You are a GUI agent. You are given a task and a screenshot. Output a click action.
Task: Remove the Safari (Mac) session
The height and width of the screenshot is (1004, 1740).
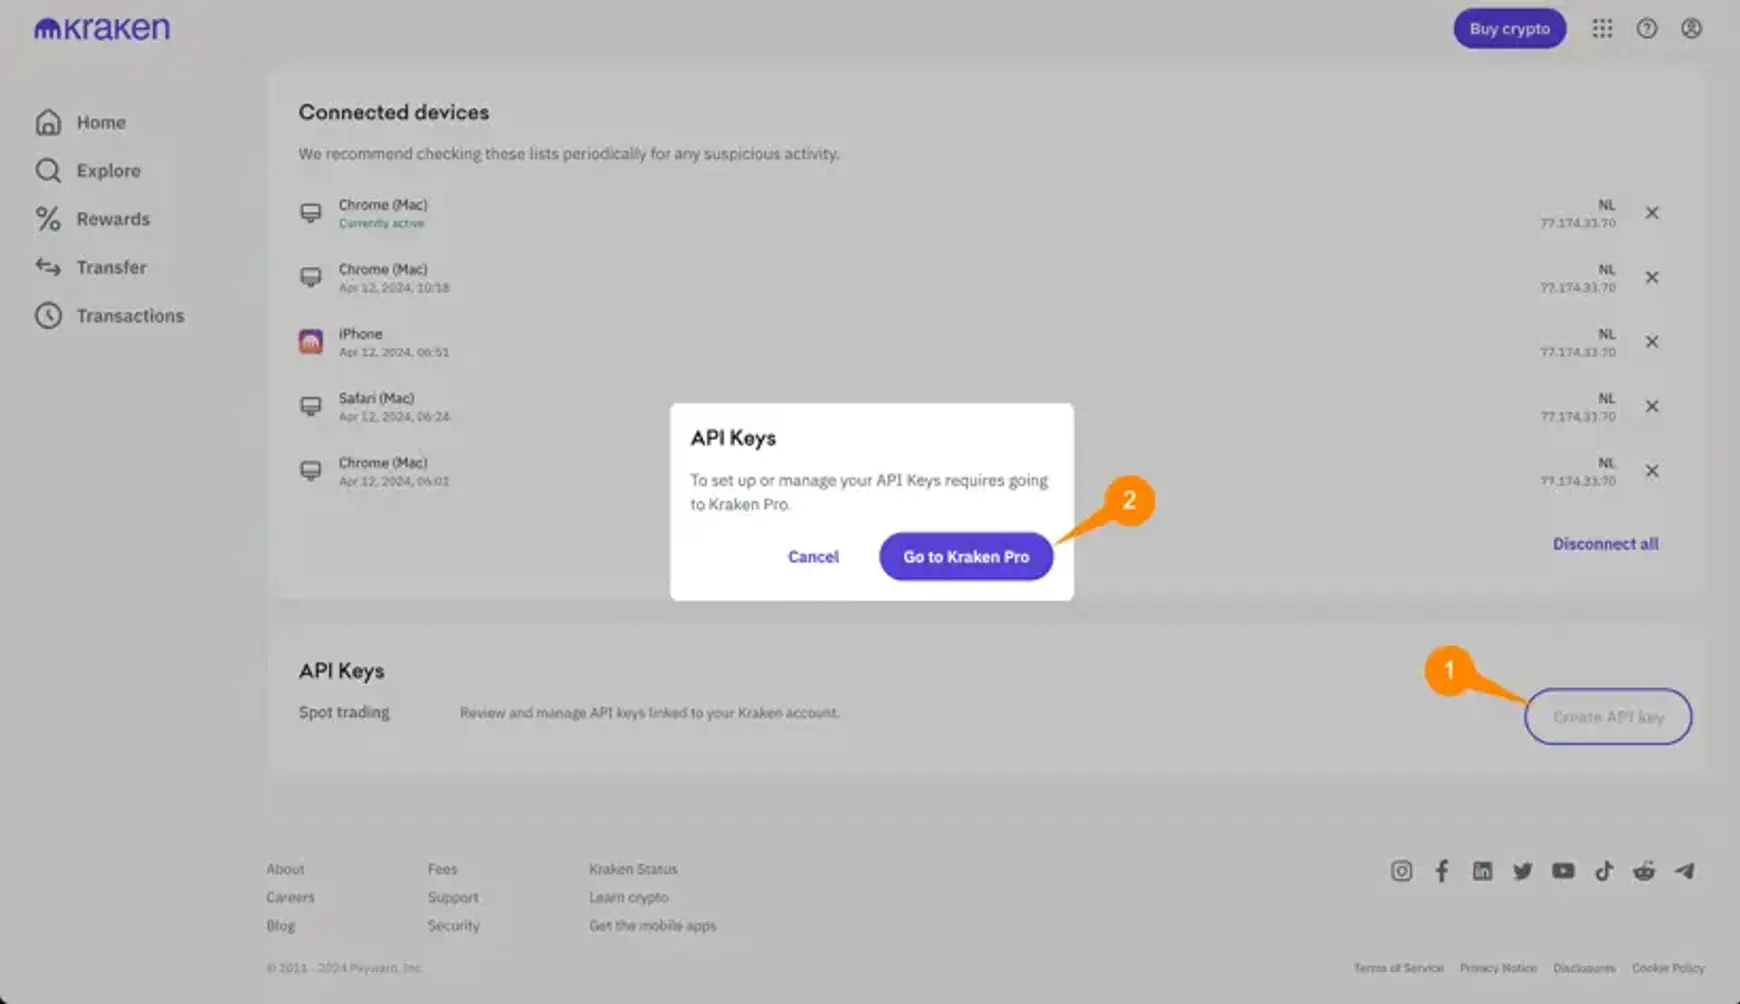click(1652, 406)
